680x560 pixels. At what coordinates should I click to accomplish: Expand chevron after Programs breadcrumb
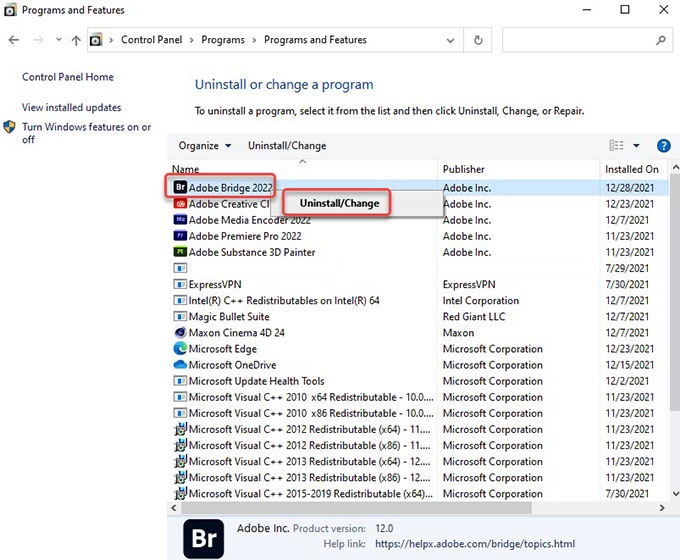[254, 40]
